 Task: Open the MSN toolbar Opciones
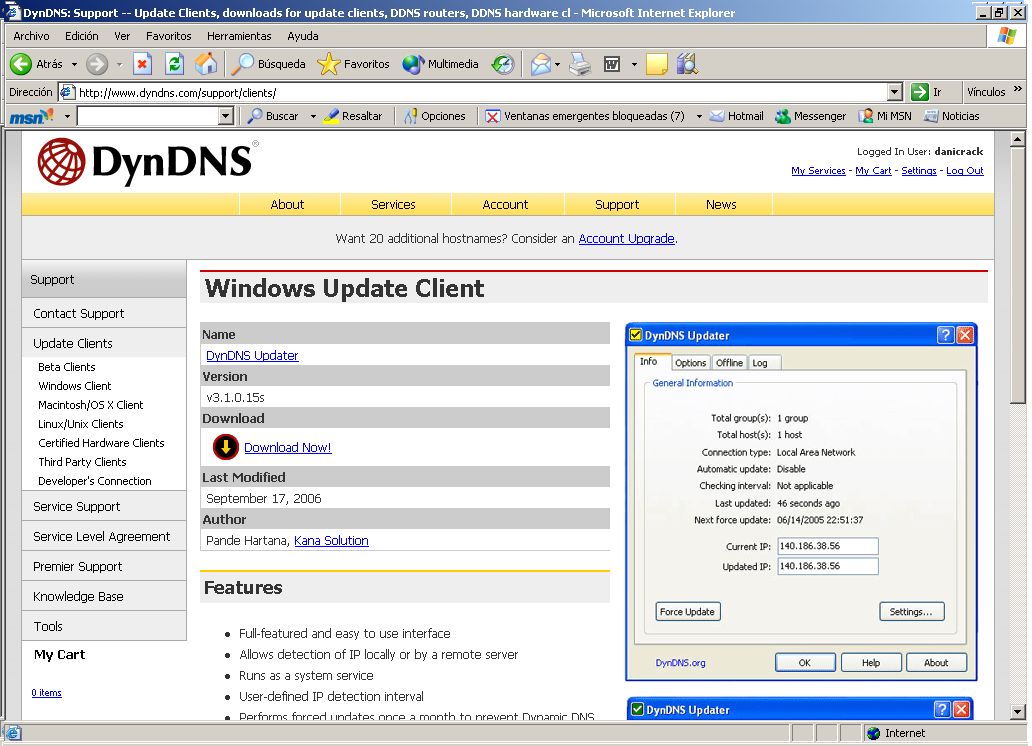[x=434, y=117]
